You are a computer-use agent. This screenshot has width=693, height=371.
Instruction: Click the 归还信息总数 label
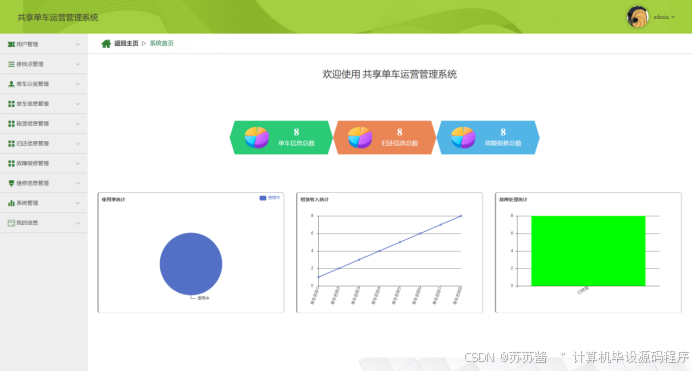tap(400, 143)
